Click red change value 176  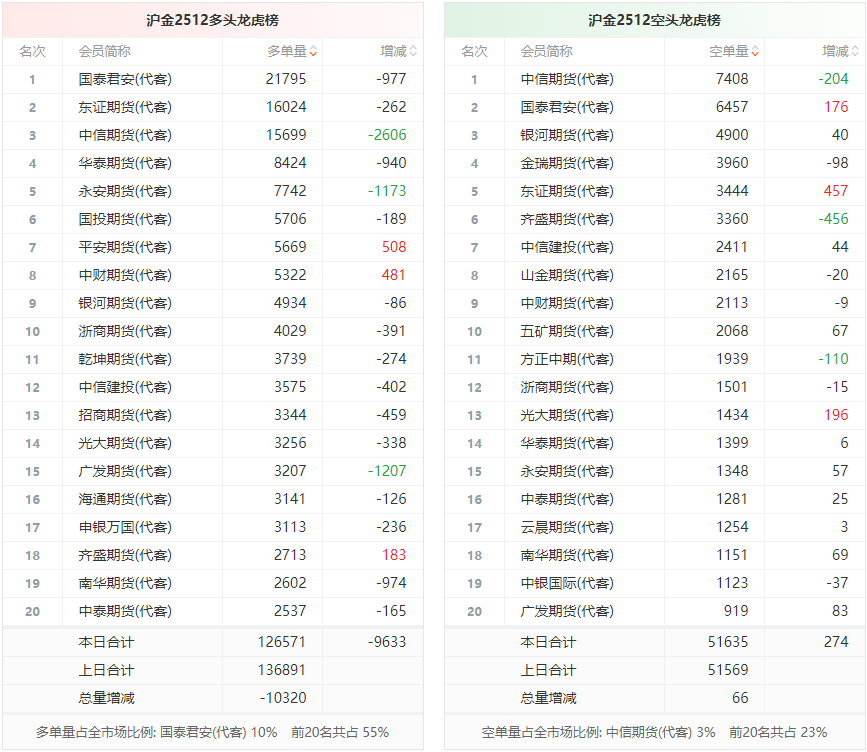click(x=836, y=107)
